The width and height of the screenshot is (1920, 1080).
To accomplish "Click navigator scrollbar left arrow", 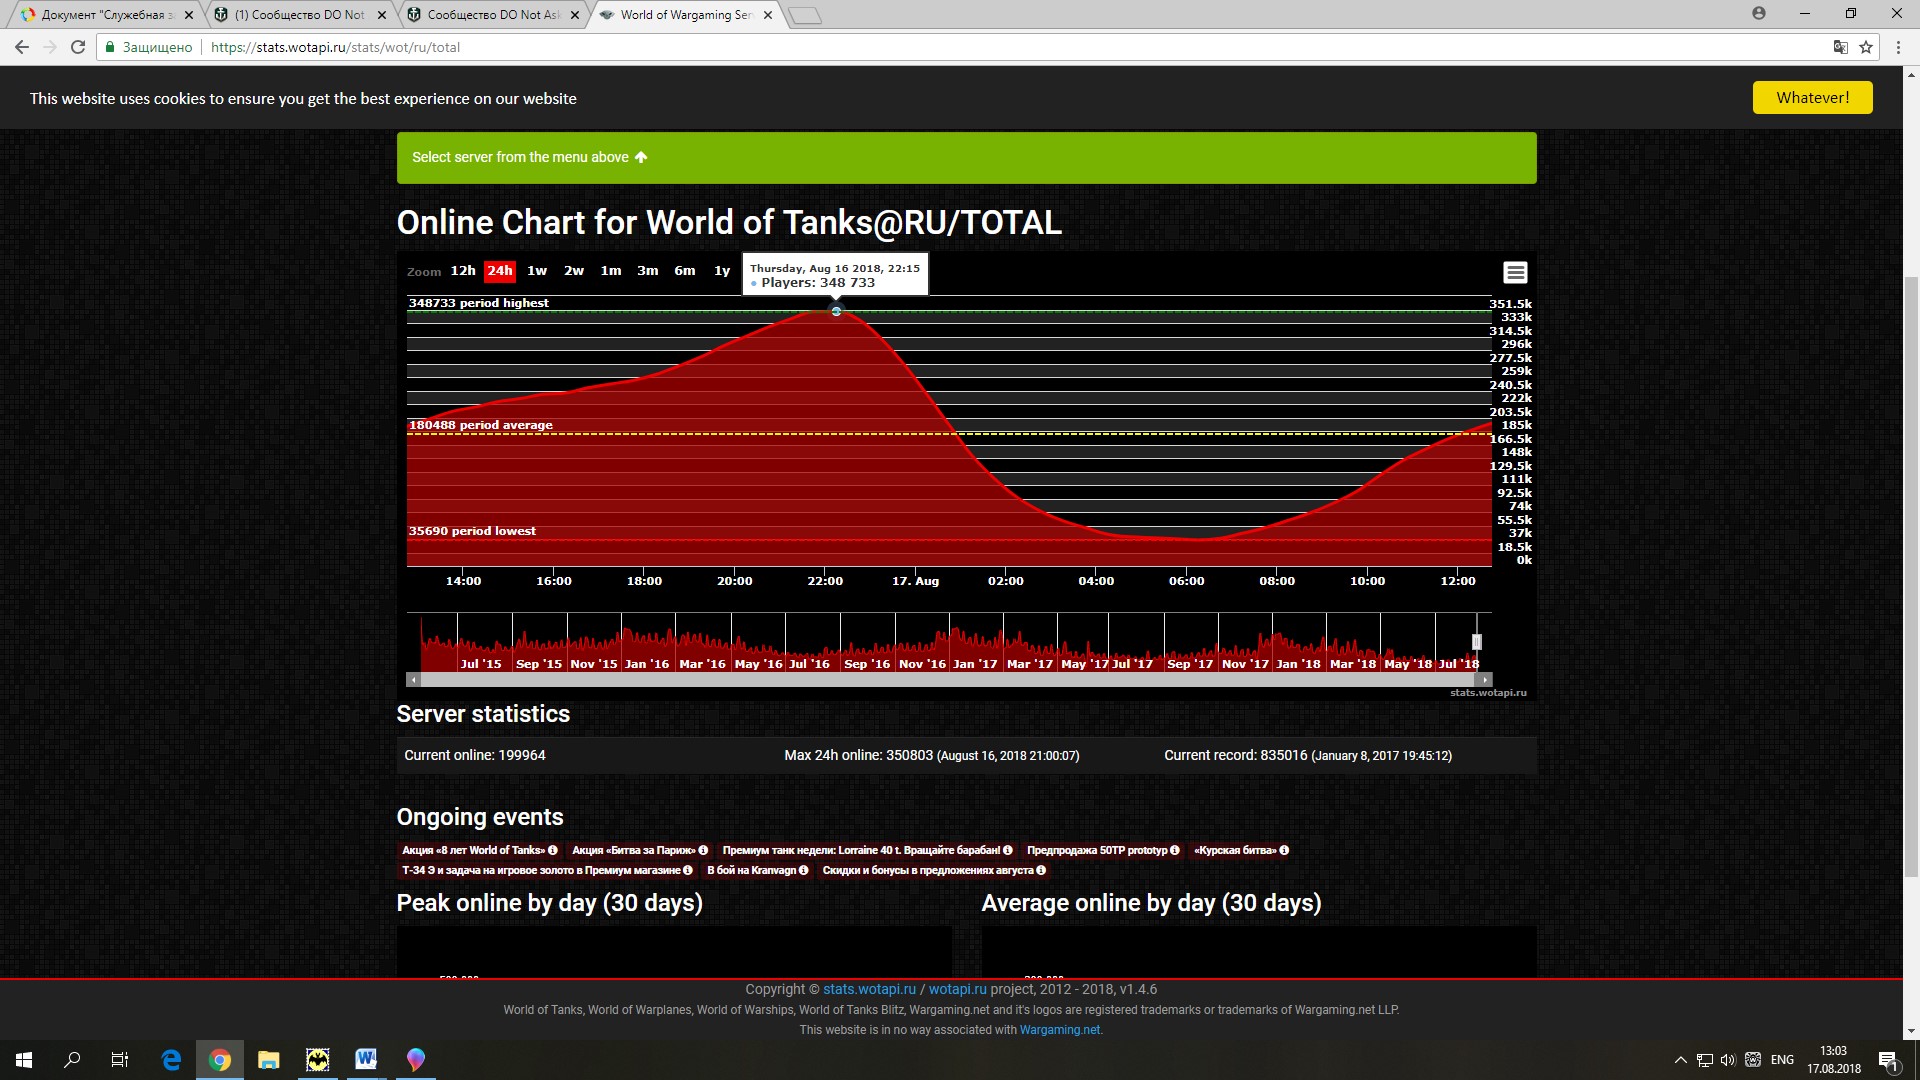I will click(x=414, y=679).
